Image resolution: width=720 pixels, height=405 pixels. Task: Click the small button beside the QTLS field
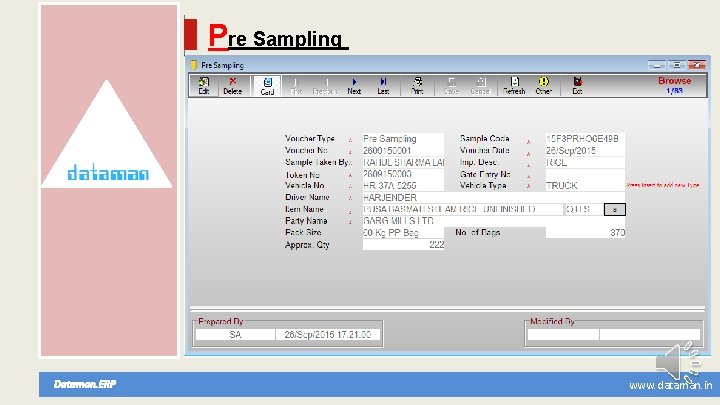[x=614, y=209]
